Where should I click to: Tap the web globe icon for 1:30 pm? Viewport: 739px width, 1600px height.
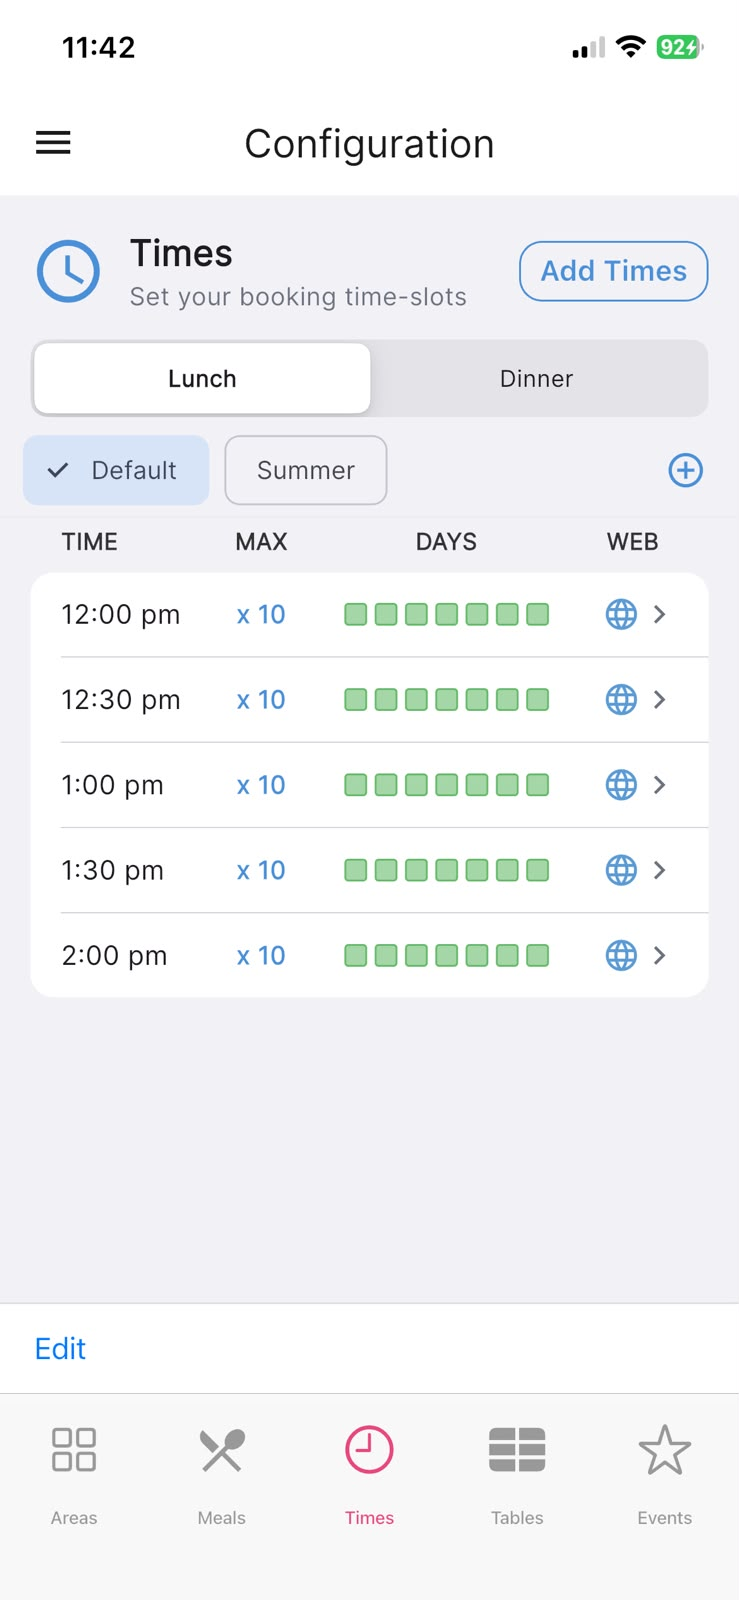point(621,870)
